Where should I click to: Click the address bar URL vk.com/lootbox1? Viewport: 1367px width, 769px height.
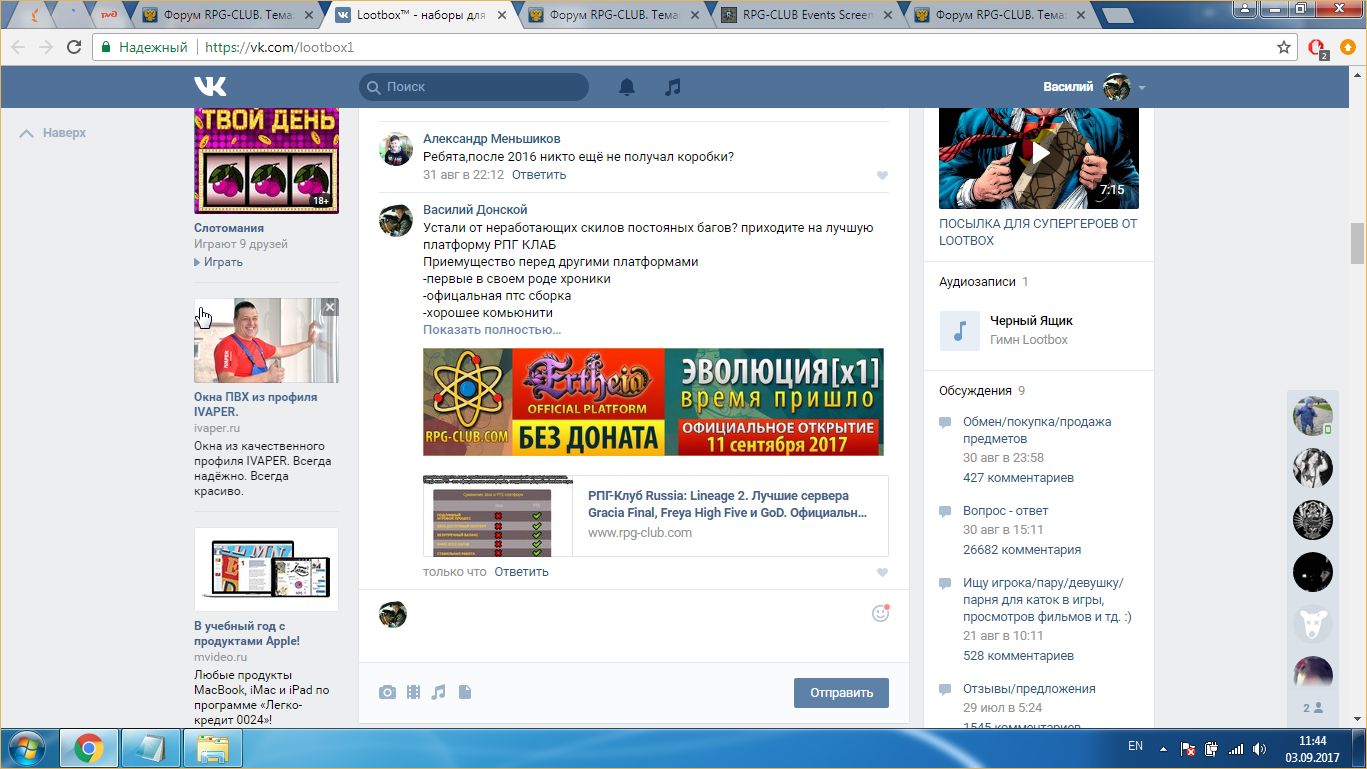tap(279, 47)
